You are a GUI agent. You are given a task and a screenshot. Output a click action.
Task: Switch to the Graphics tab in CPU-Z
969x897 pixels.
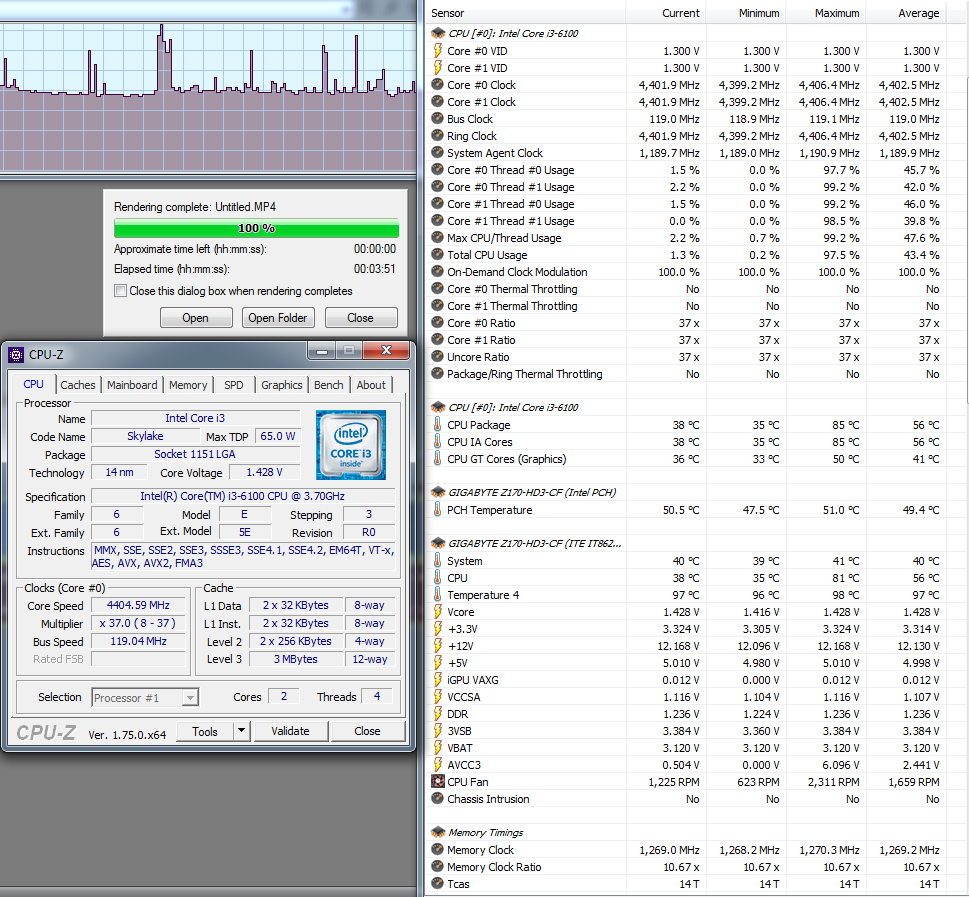pos(282,385)
